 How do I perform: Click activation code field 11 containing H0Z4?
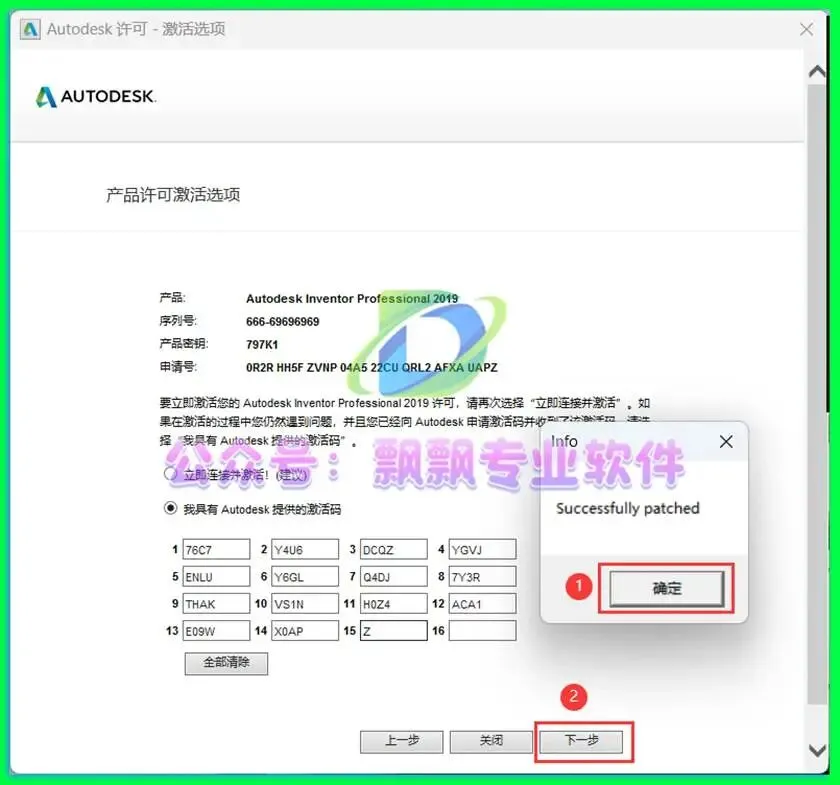coord(394,603)
